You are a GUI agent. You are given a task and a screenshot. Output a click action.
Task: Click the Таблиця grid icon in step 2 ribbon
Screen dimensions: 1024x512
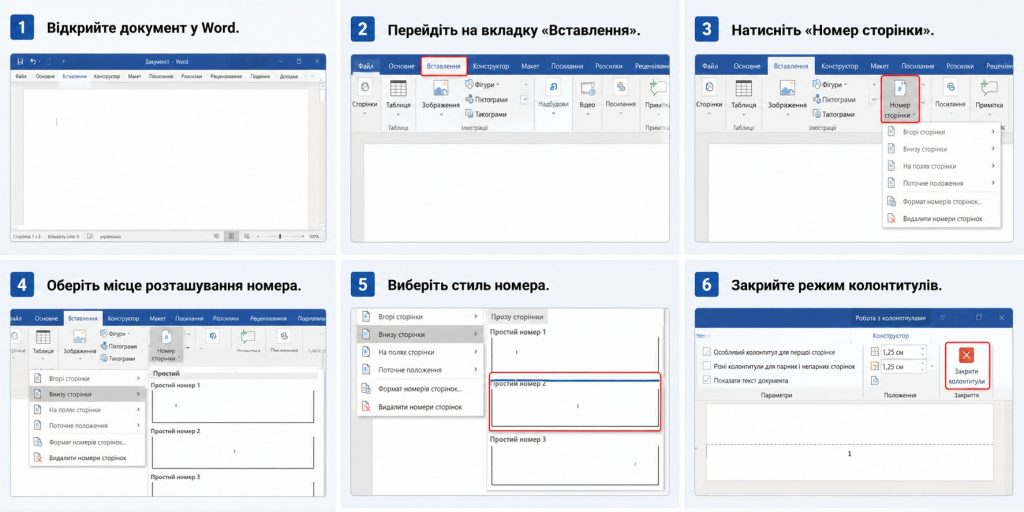pyautogui.click(x=398, y=89)
